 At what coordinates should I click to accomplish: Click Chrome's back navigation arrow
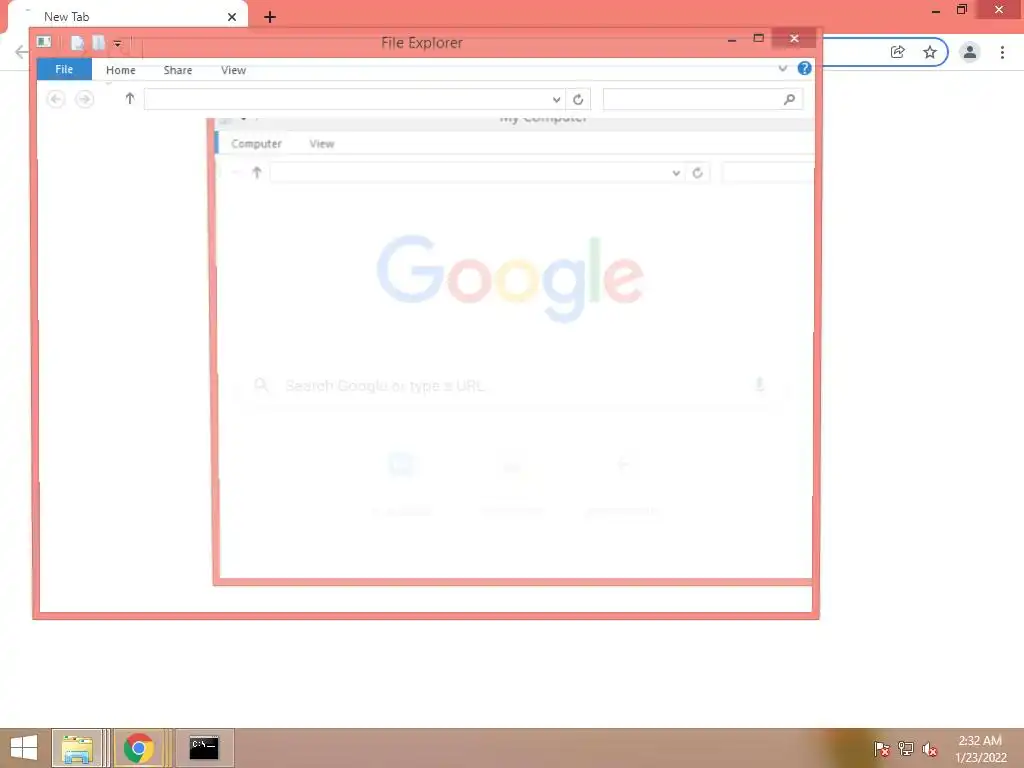(x=22, y=52)
